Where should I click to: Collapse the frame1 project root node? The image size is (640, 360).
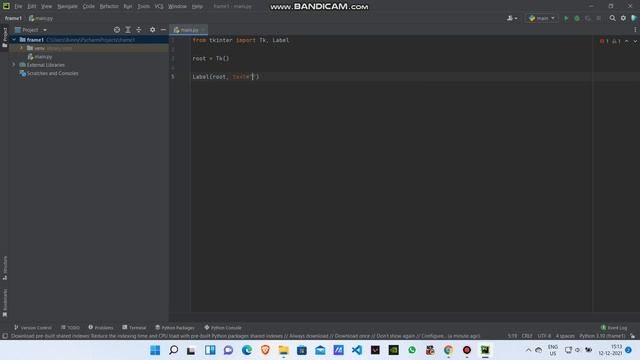pos(14,40)
